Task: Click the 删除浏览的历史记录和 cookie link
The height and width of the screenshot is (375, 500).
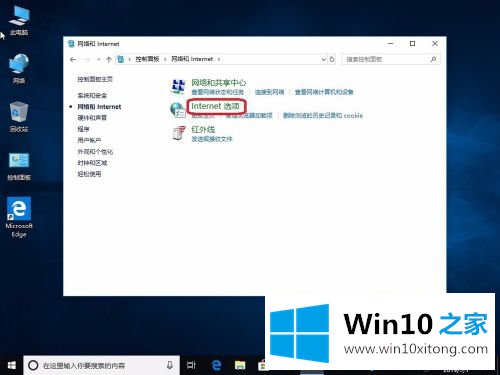Action: [x=322, y=116]
